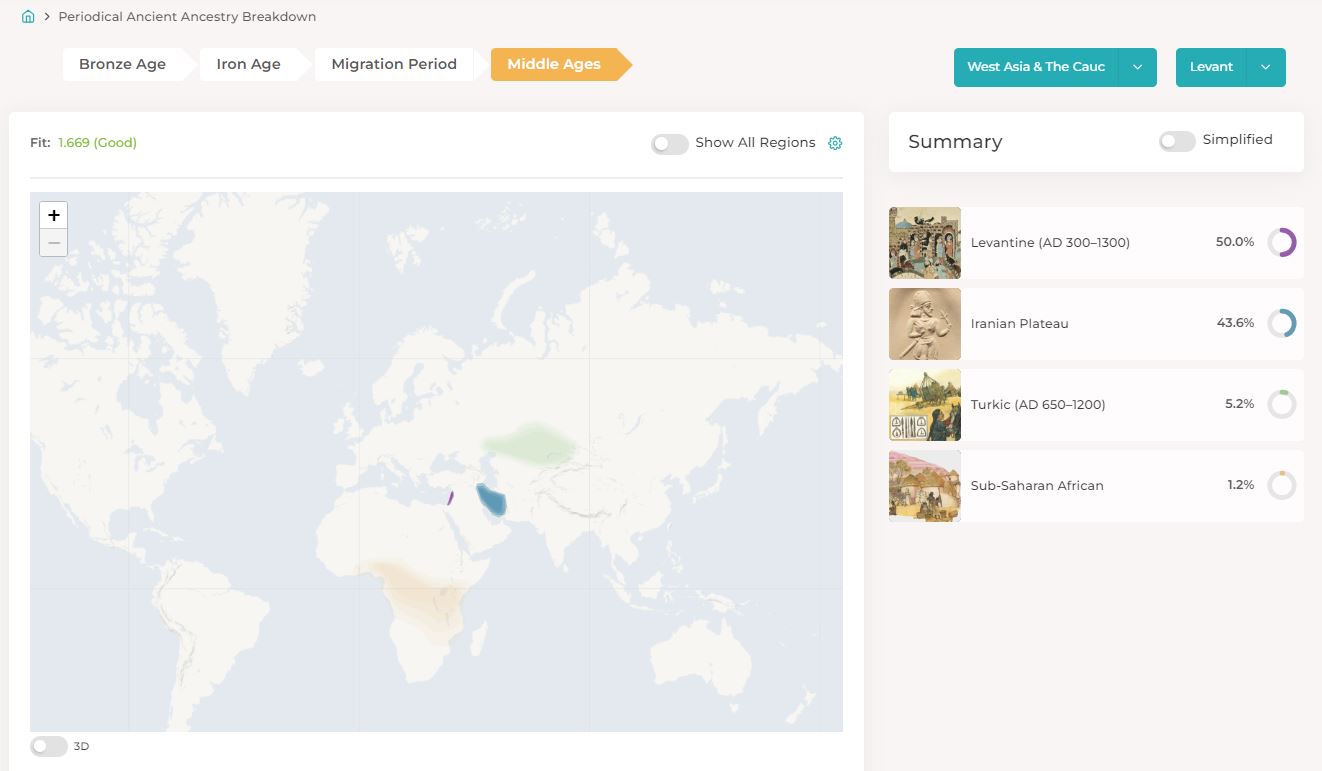Screen dimensions: 1322x771
Task: Click the Summary heading
Action: click(x=955, y=142)
